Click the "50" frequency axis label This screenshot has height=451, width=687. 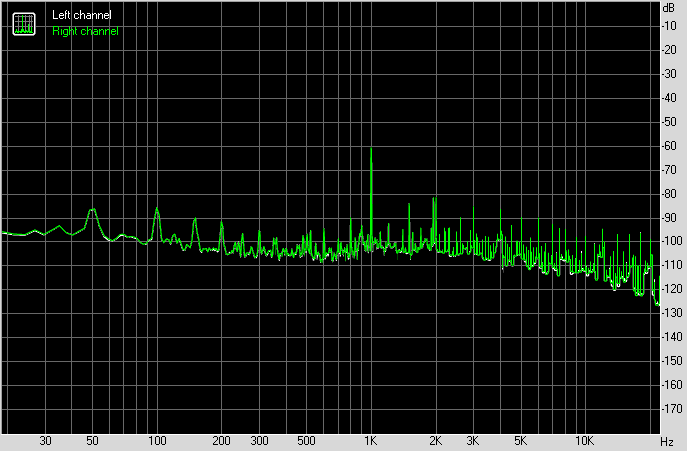tap(92, 441)
